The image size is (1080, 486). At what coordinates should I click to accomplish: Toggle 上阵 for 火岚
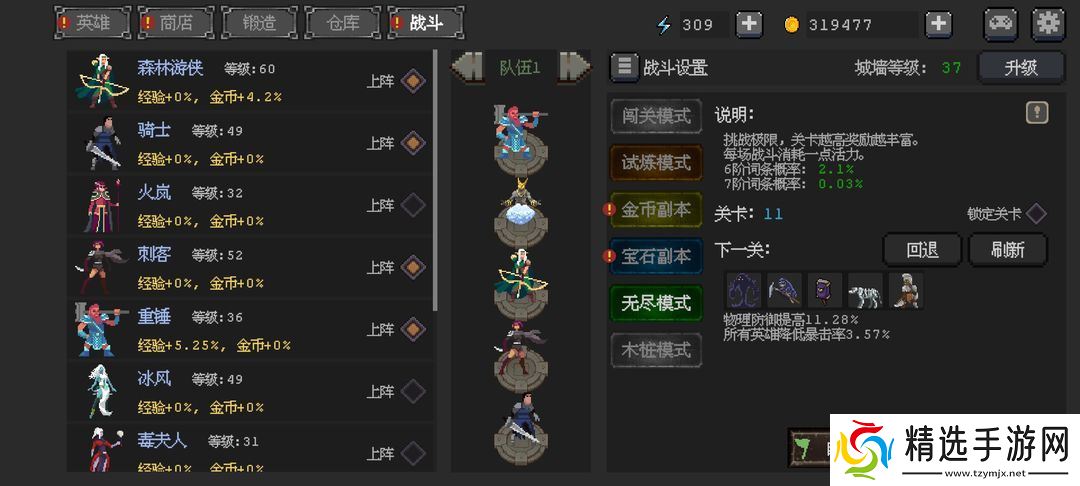pos(413,204)
